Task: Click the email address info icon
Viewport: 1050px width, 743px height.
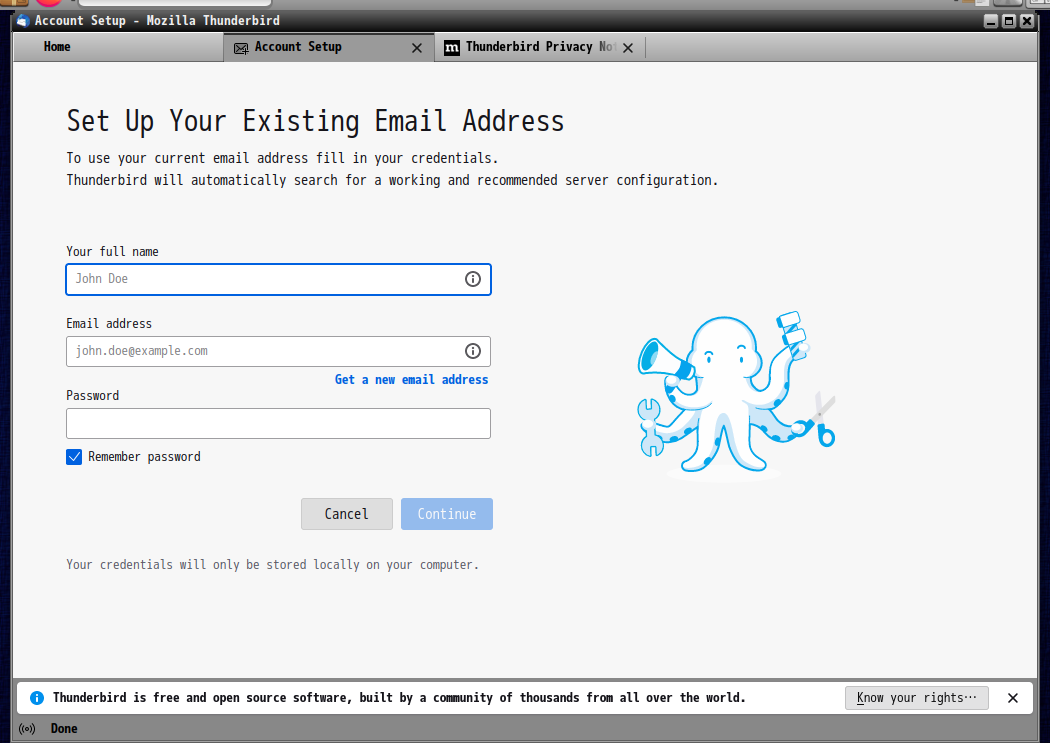Action: [473, 351]
